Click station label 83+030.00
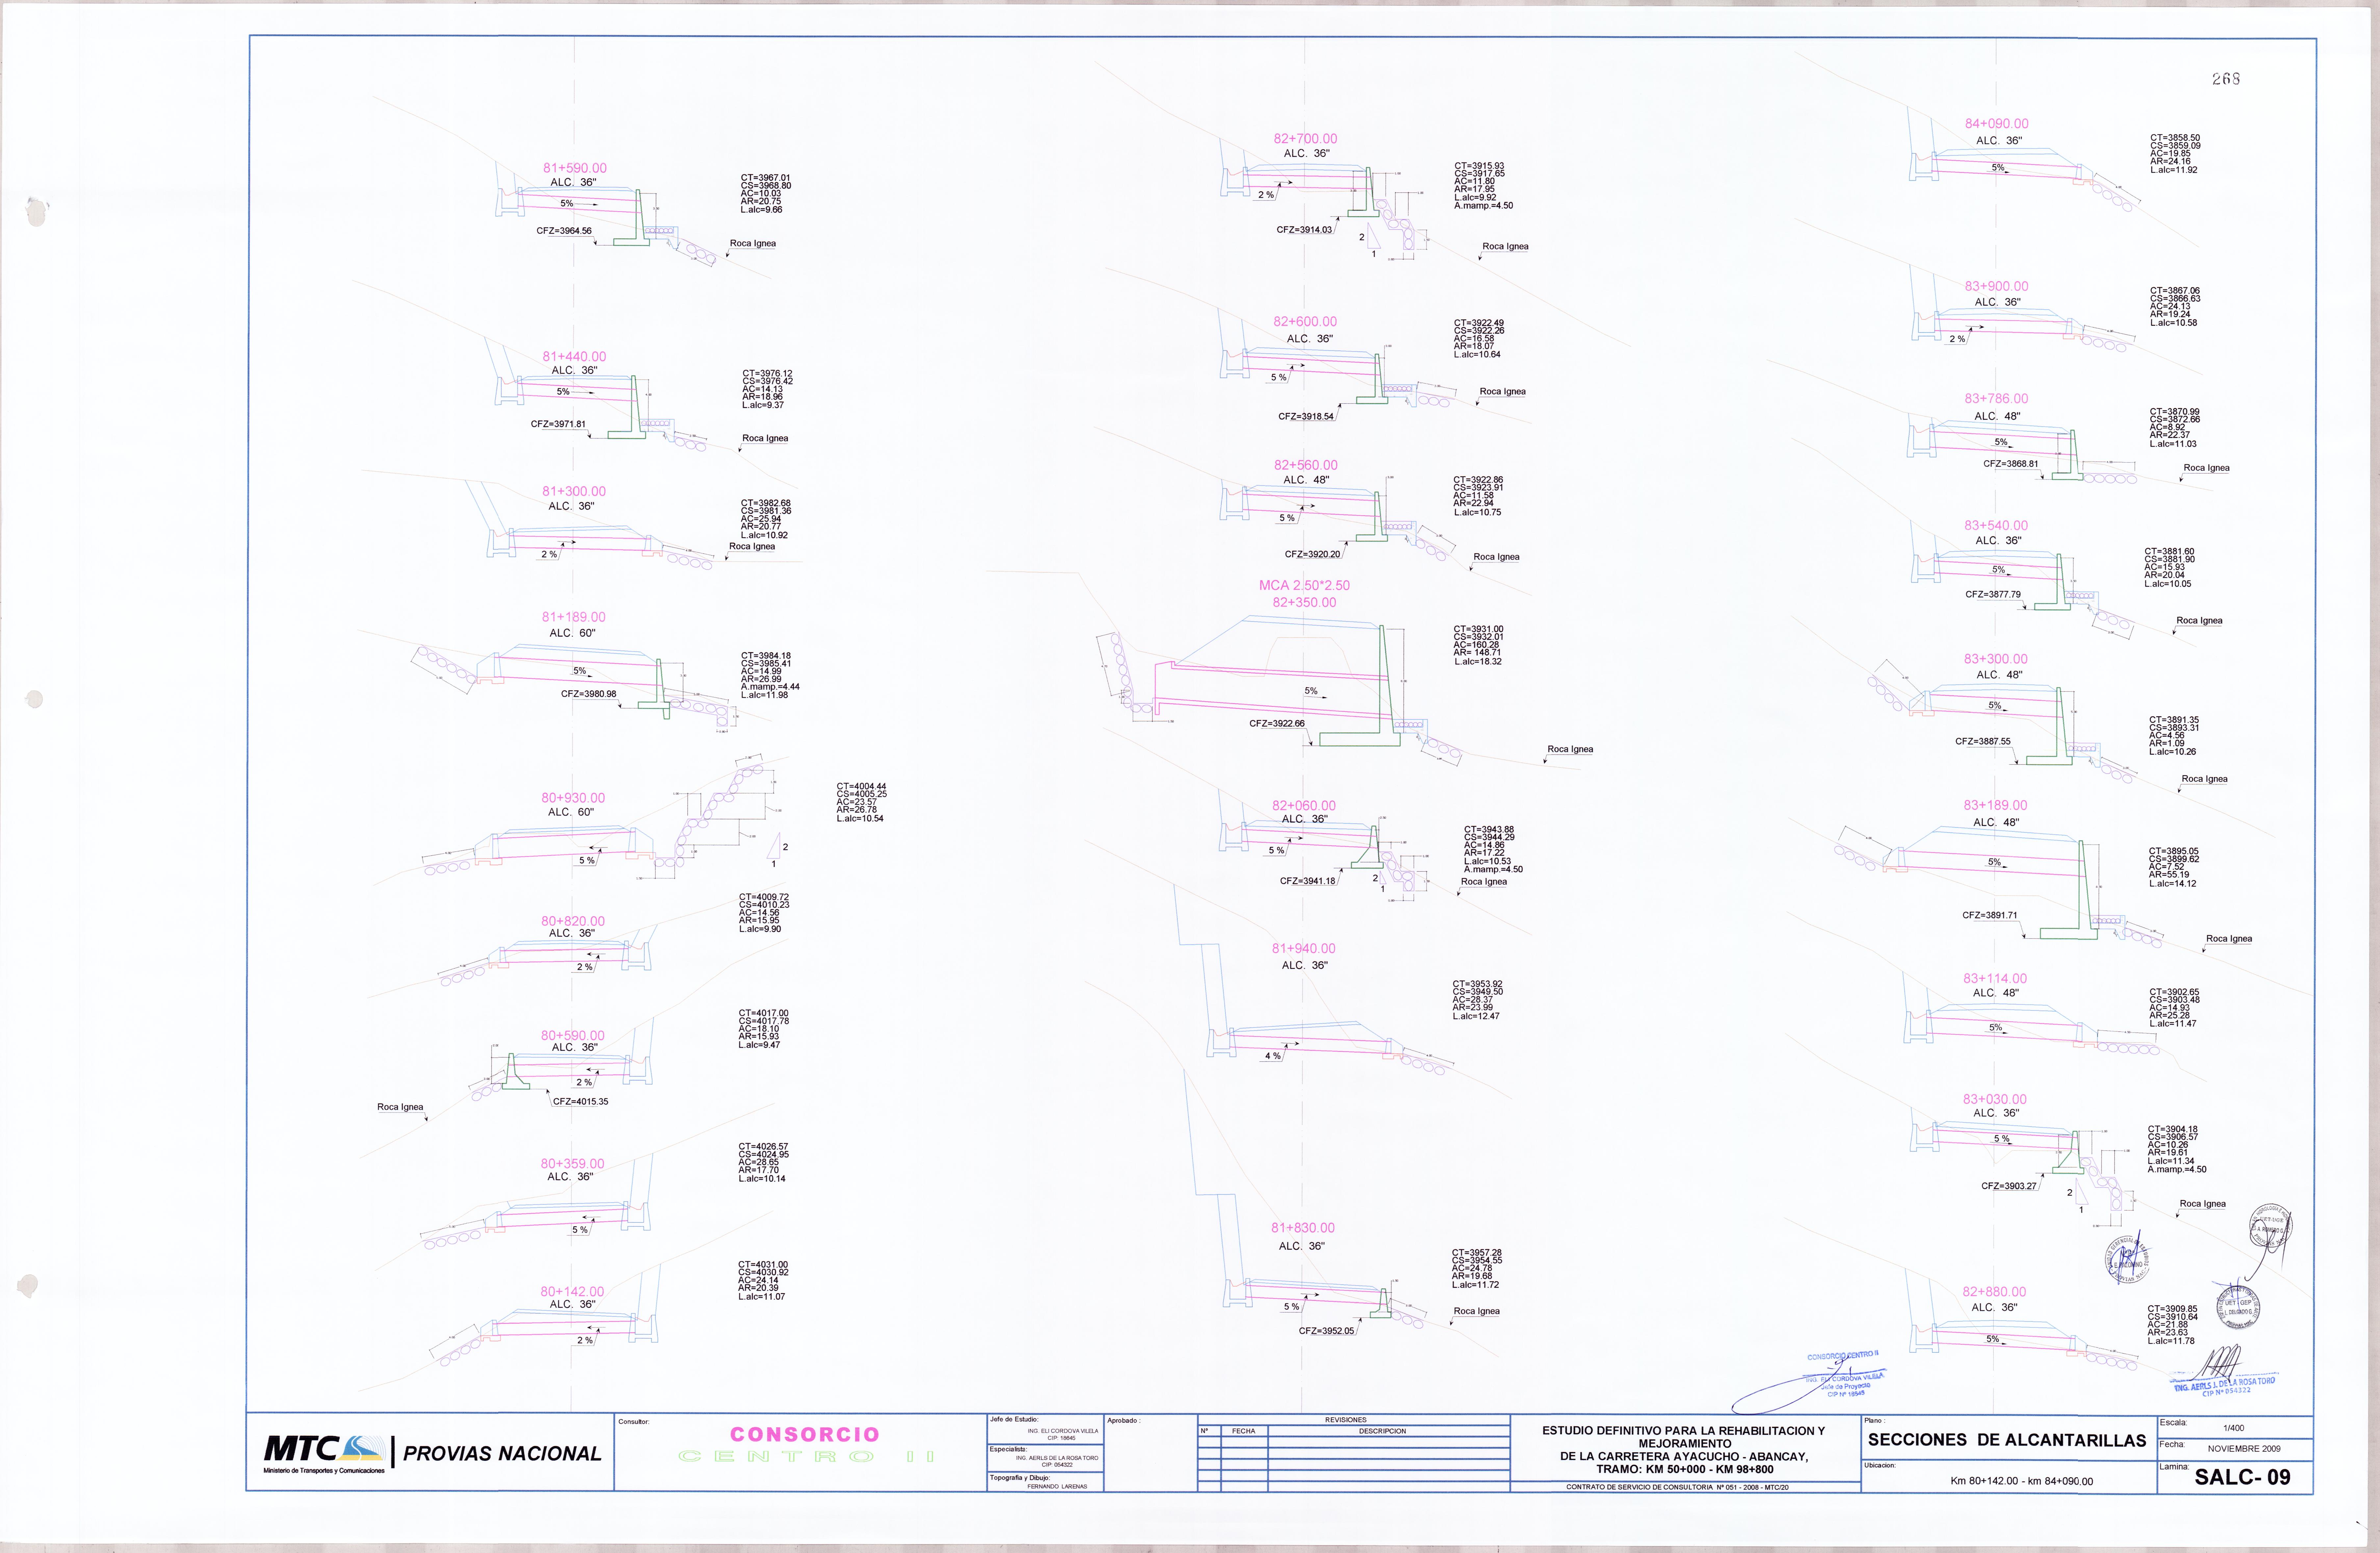 click(1995, 1099)
